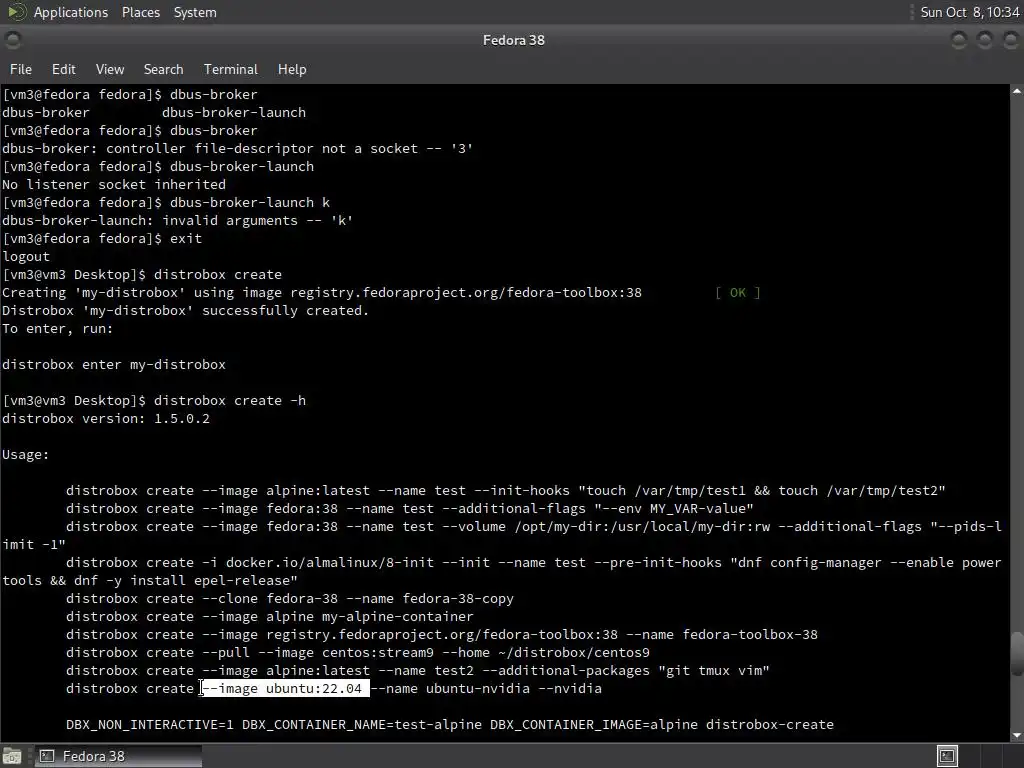The image size is (1024, 768).
Task: Click the 'Usage:' line
Action: click(25, 455)
